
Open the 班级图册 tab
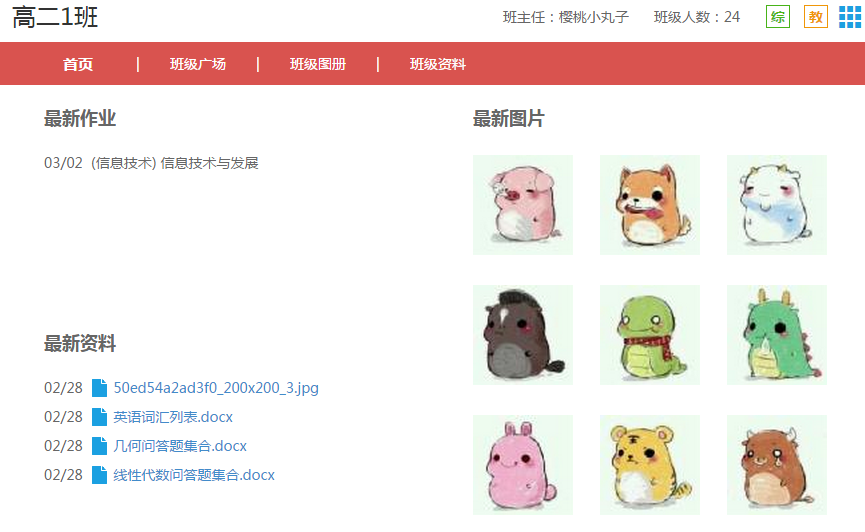(x=318, y=65)
